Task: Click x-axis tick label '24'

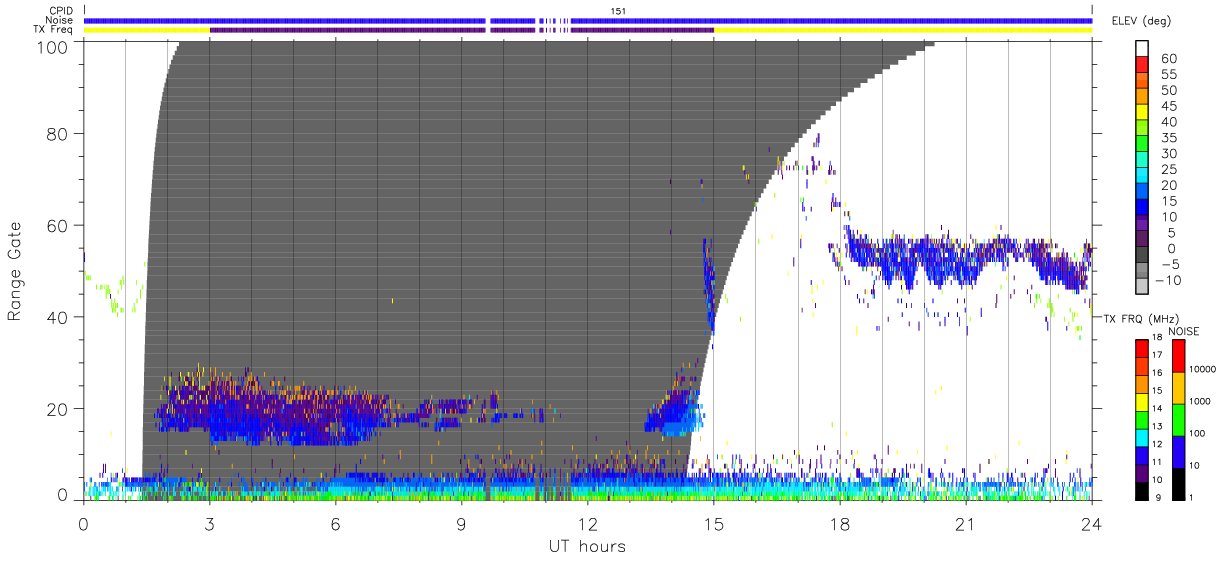Action: [x=1091, y=524]
